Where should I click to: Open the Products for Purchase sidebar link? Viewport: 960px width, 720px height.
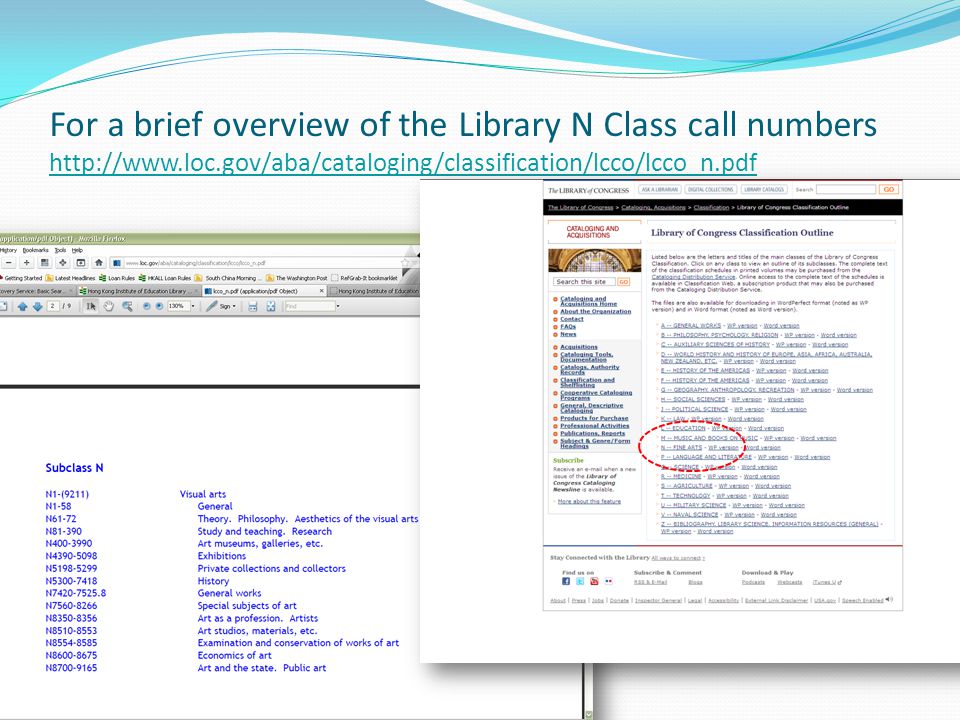coord(594,418)
